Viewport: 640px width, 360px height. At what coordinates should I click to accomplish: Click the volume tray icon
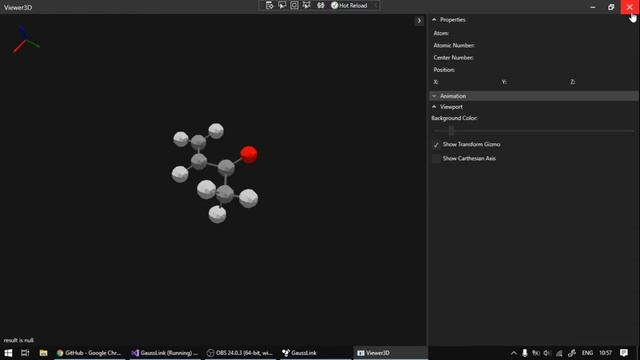pyautogui.click(x=547, y=353)
